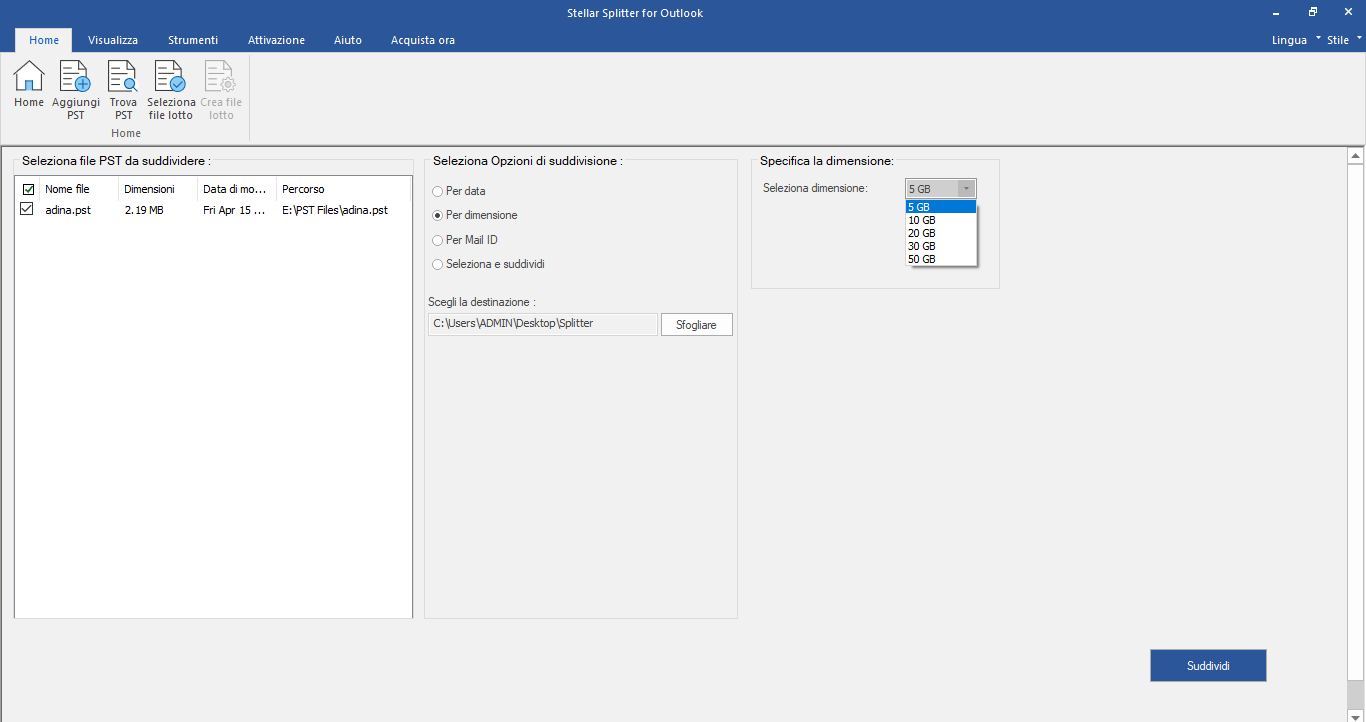Pick 50 GB from the list

(x=941, y=259)
